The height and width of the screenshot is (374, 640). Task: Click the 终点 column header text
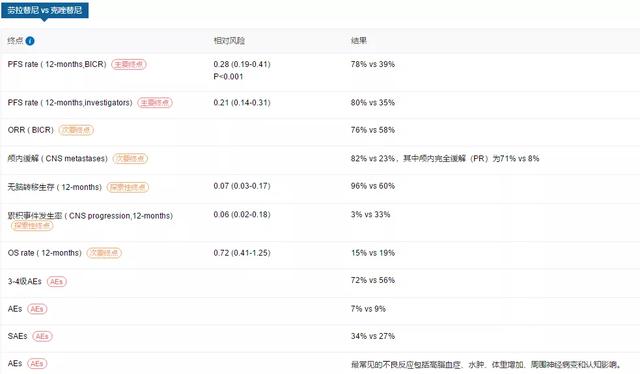pyautogui.click(x=16, y=41)
